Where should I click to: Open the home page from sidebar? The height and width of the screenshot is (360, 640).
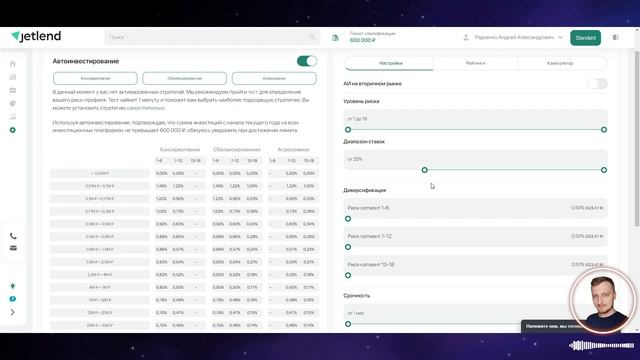13,64
